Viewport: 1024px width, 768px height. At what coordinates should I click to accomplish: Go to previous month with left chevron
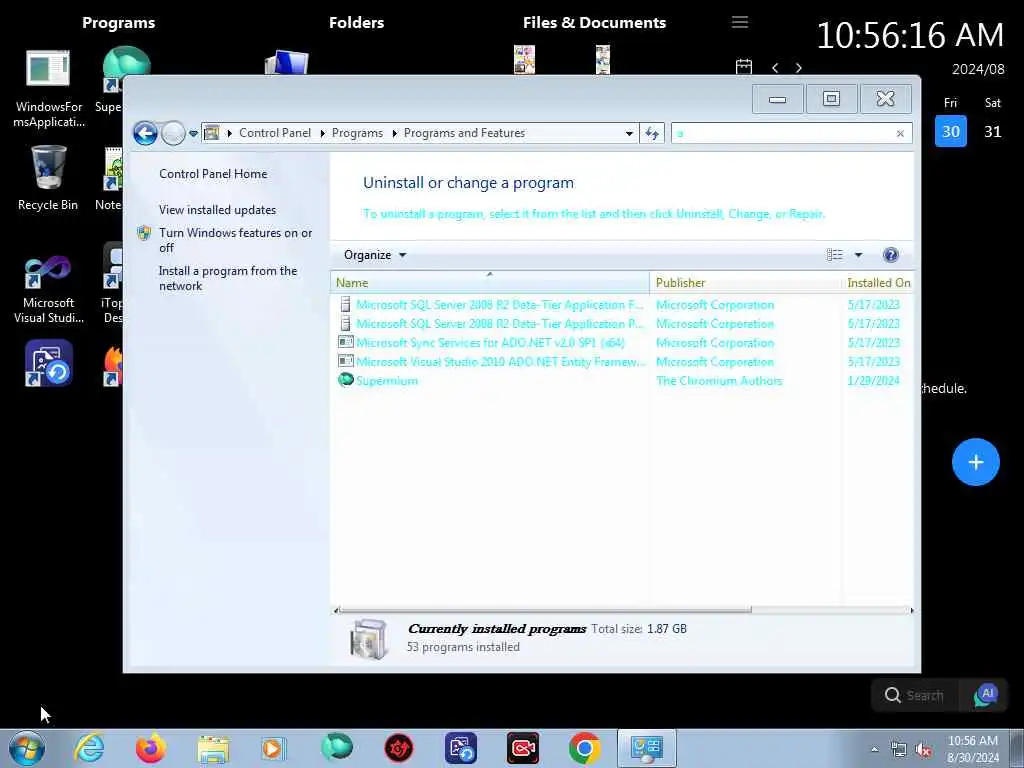point(775,68)
